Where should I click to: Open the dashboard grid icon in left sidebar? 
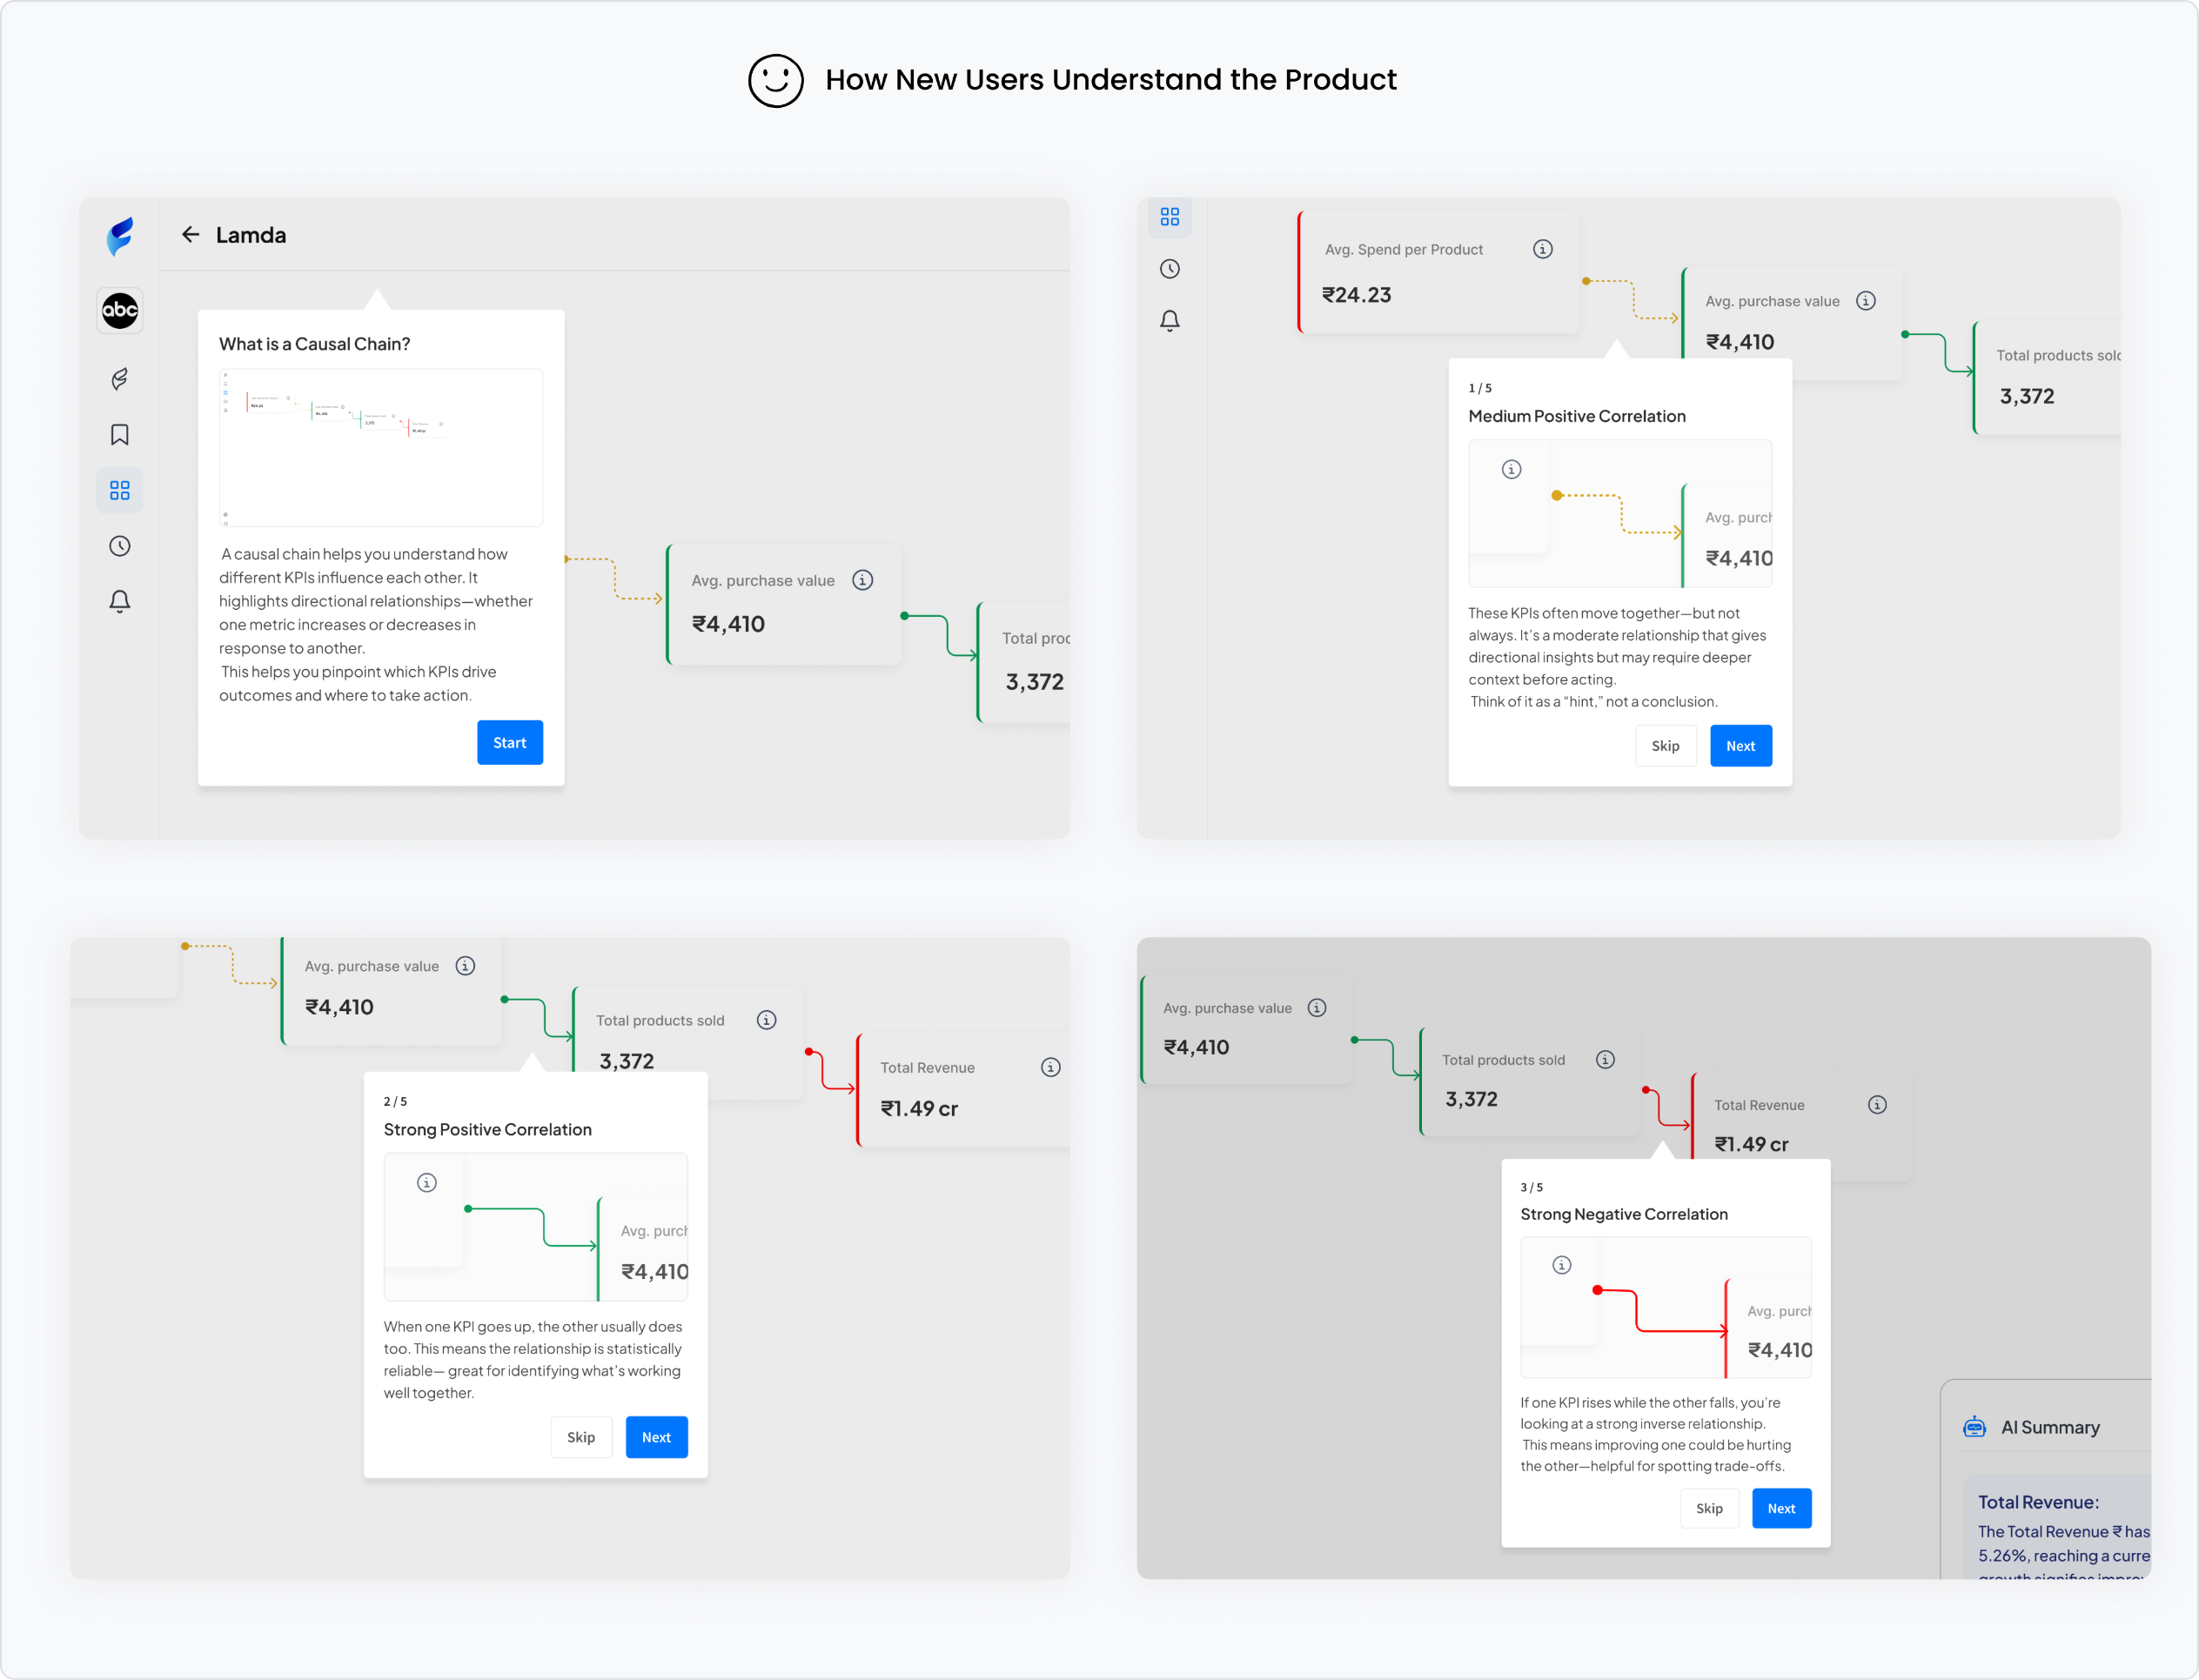click(x=120, y=490)
